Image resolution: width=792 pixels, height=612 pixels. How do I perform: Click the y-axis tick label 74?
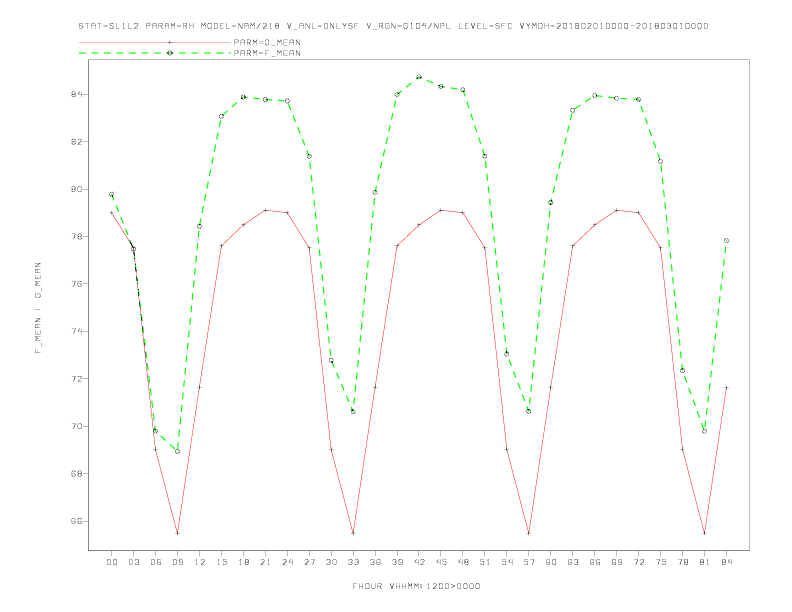76,331
